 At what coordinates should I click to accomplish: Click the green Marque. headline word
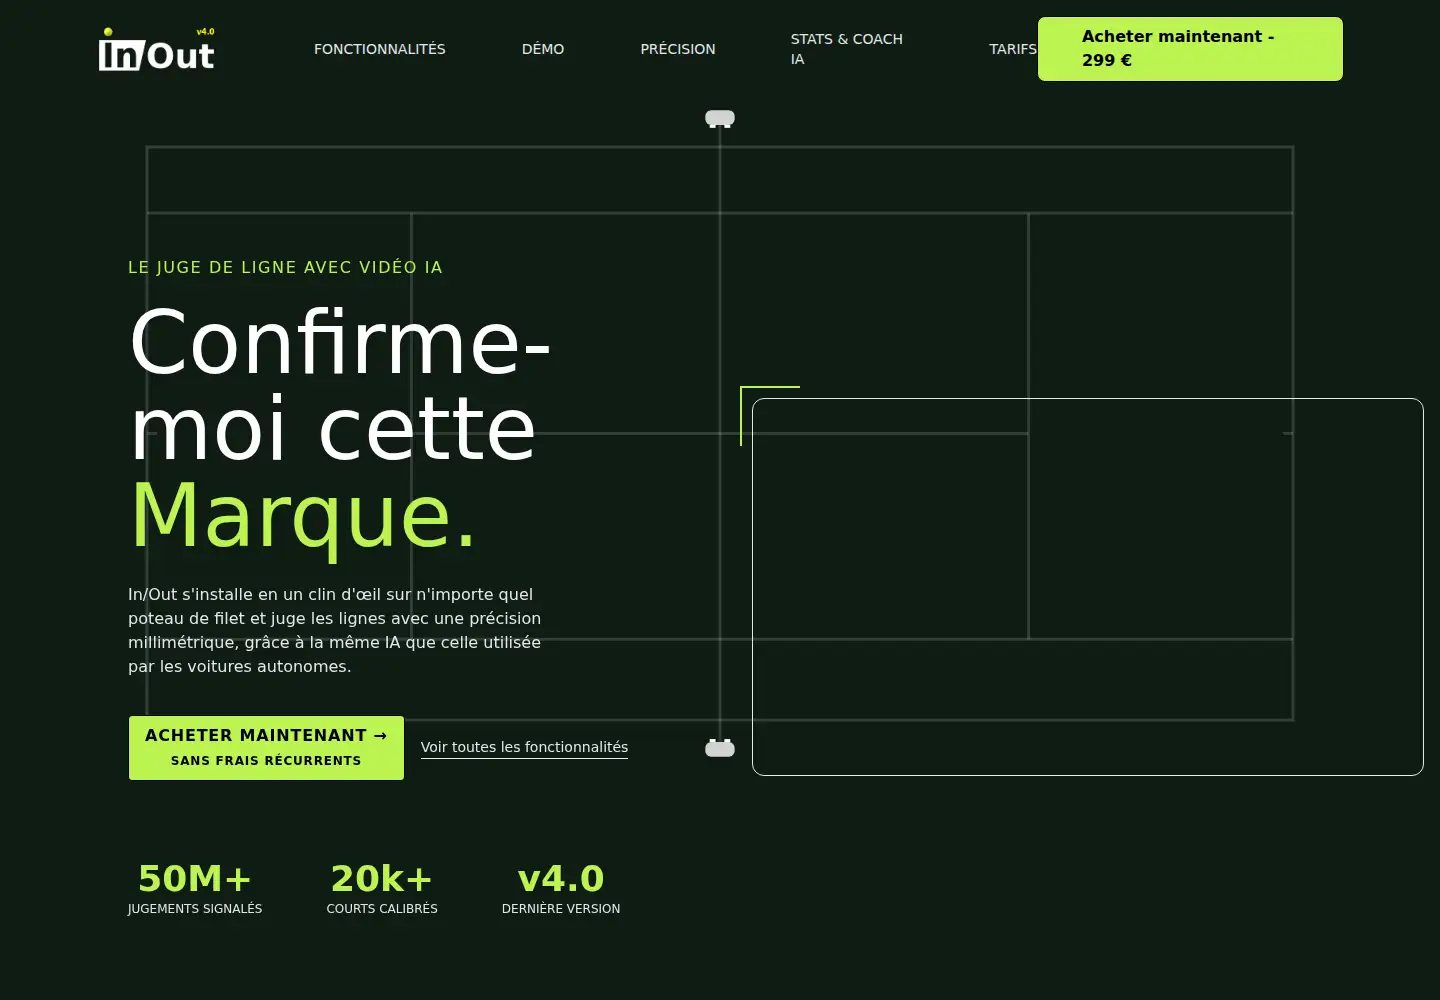[x=303, y=516]
